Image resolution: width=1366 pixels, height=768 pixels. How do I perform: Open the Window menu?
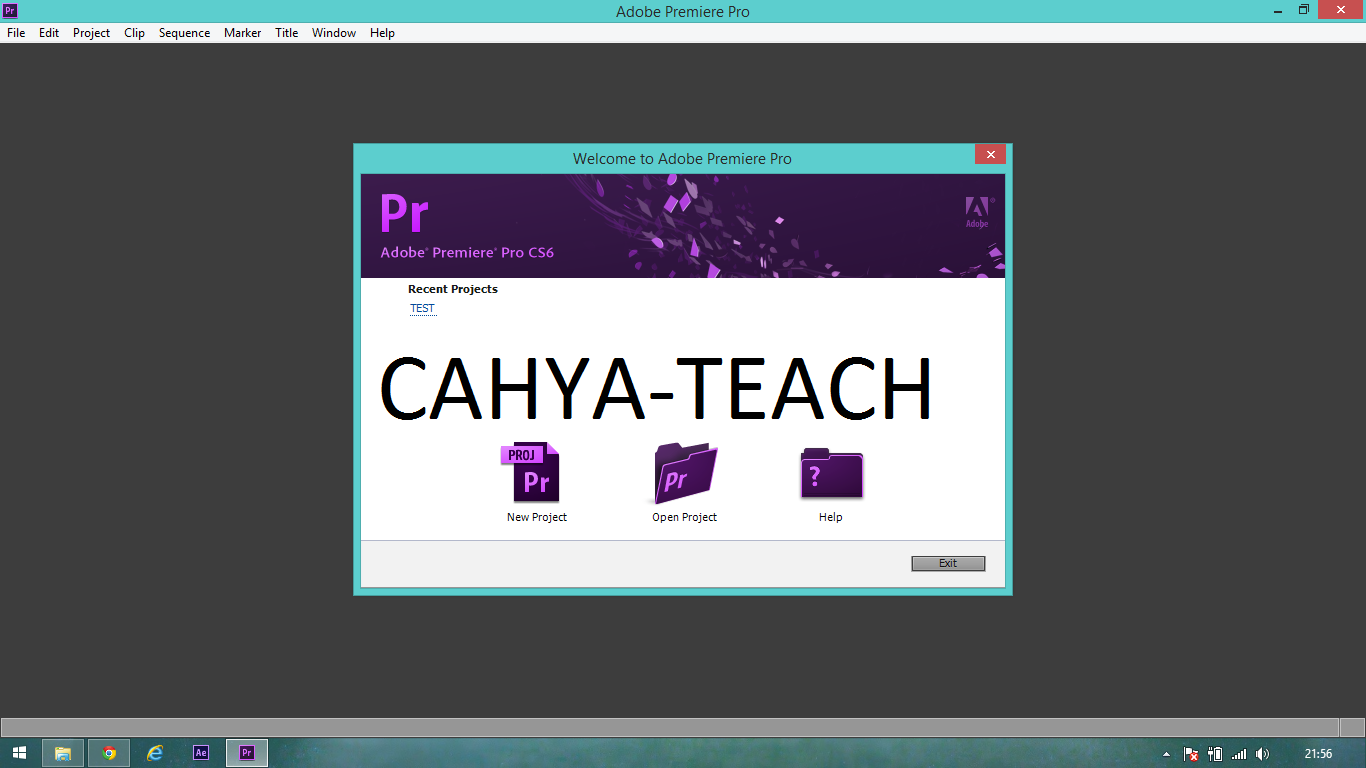coord(334,33)
